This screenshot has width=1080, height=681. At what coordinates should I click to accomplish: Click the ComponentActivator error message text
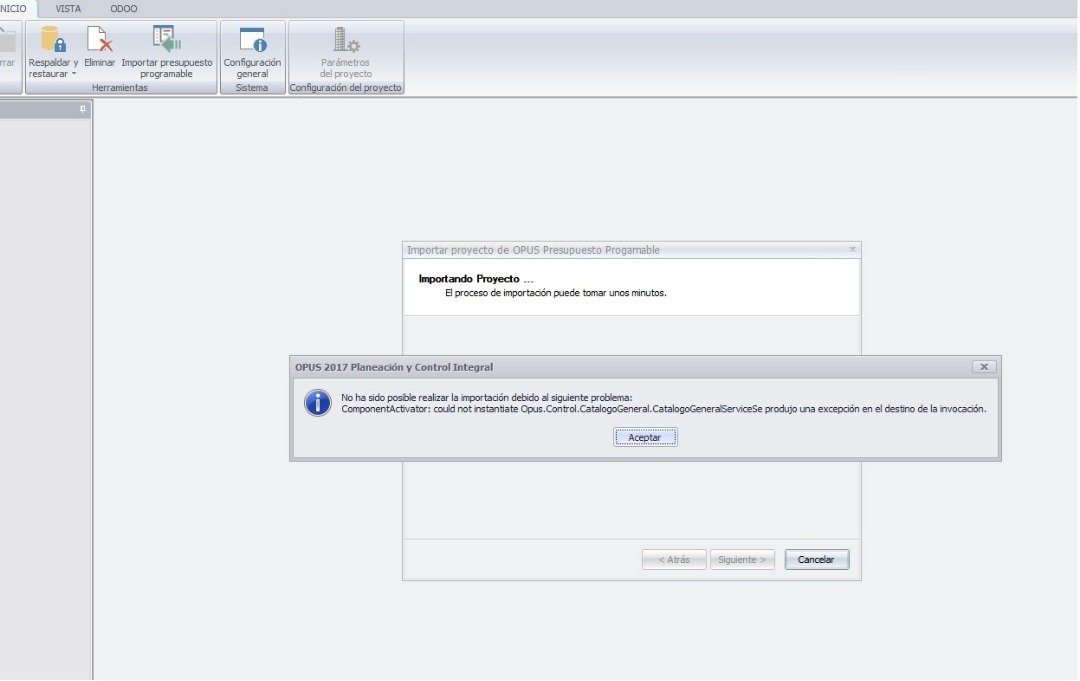point(663,409)
